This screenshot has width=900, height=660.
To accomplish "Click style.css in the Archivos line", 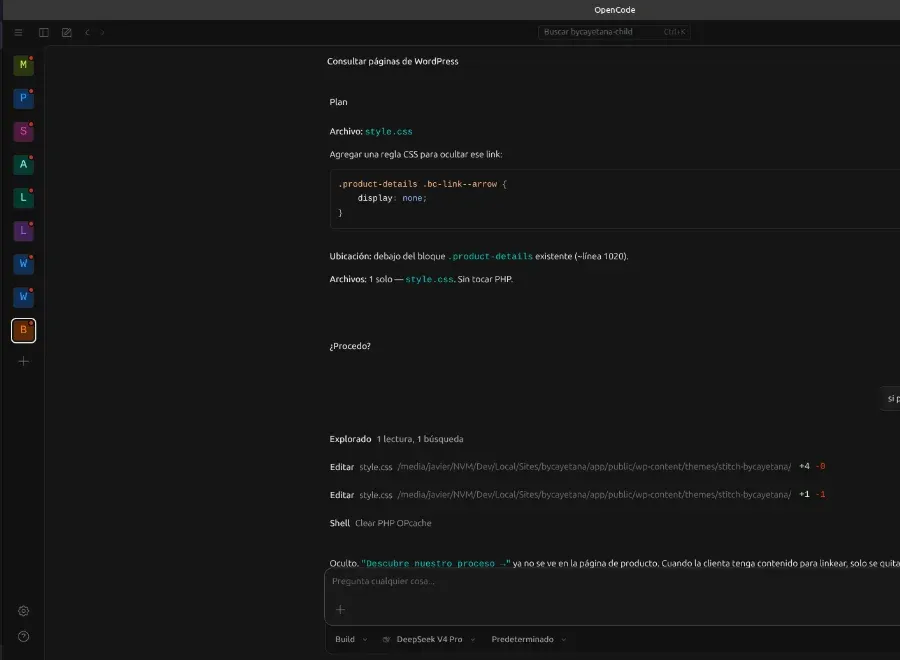I will point(429,279).
